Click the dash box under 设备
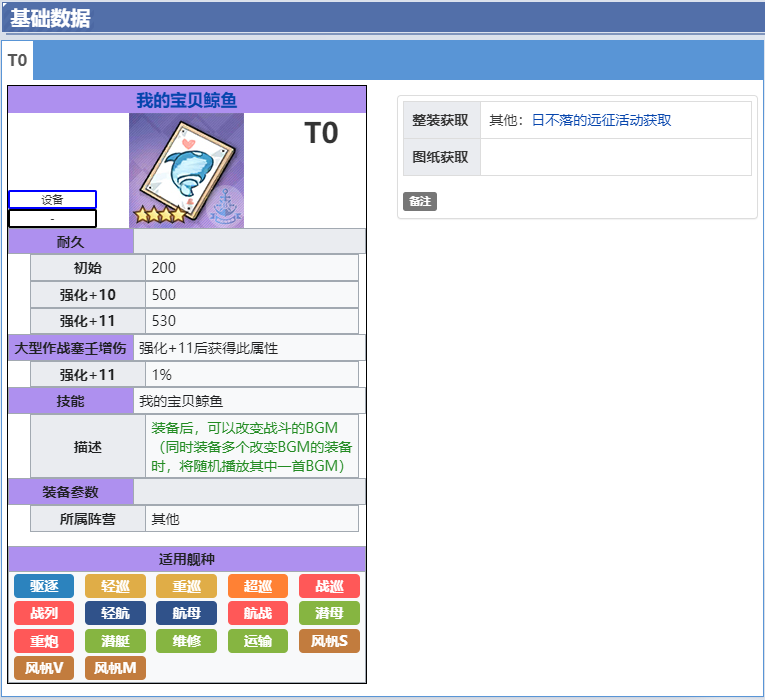 click(x=52, y=219)
